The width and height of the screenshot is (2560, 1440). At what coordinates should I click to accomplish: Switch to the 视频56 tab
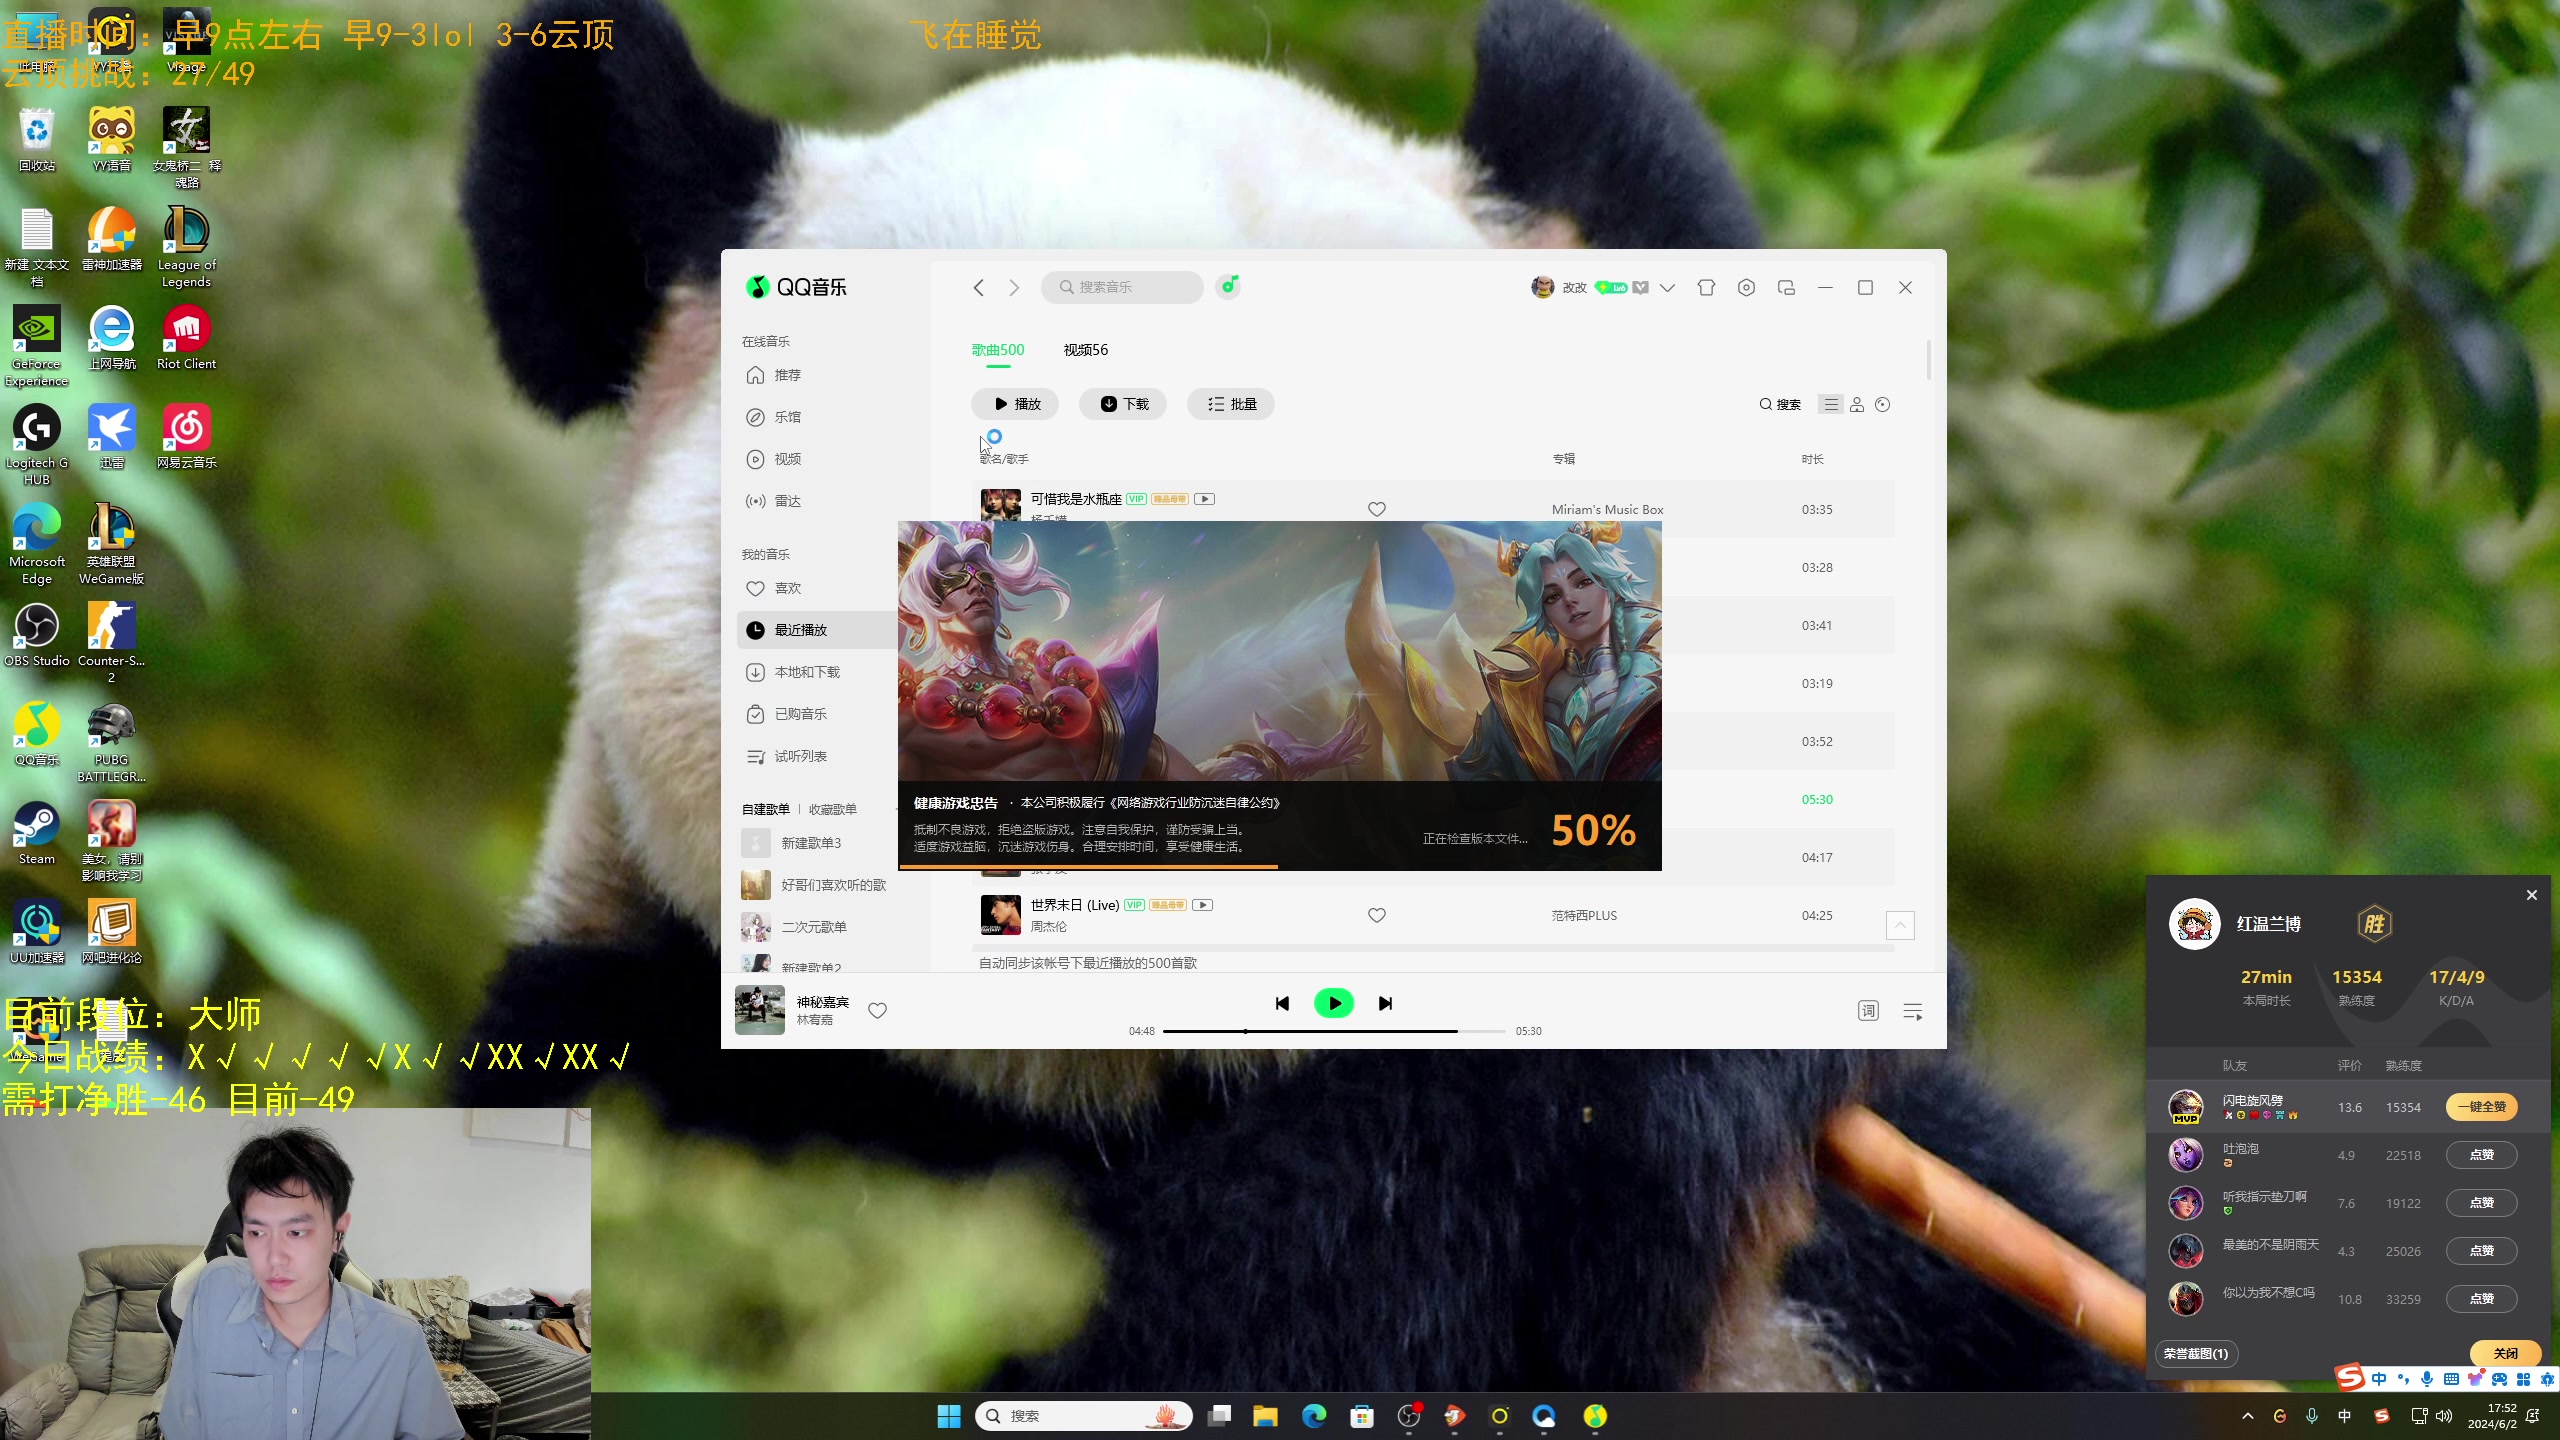[x=1086, y=350]
